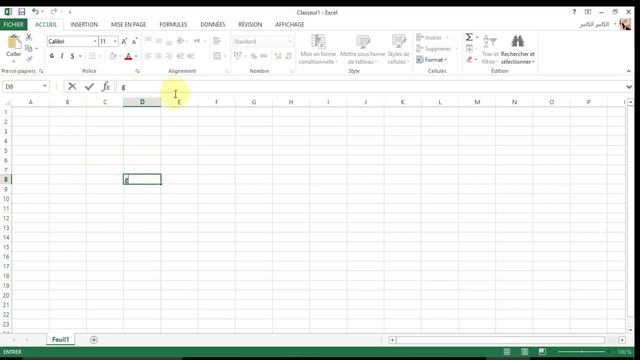
Task: Cancel the cell entry with the X icon
Action: [x=72, y=86]
